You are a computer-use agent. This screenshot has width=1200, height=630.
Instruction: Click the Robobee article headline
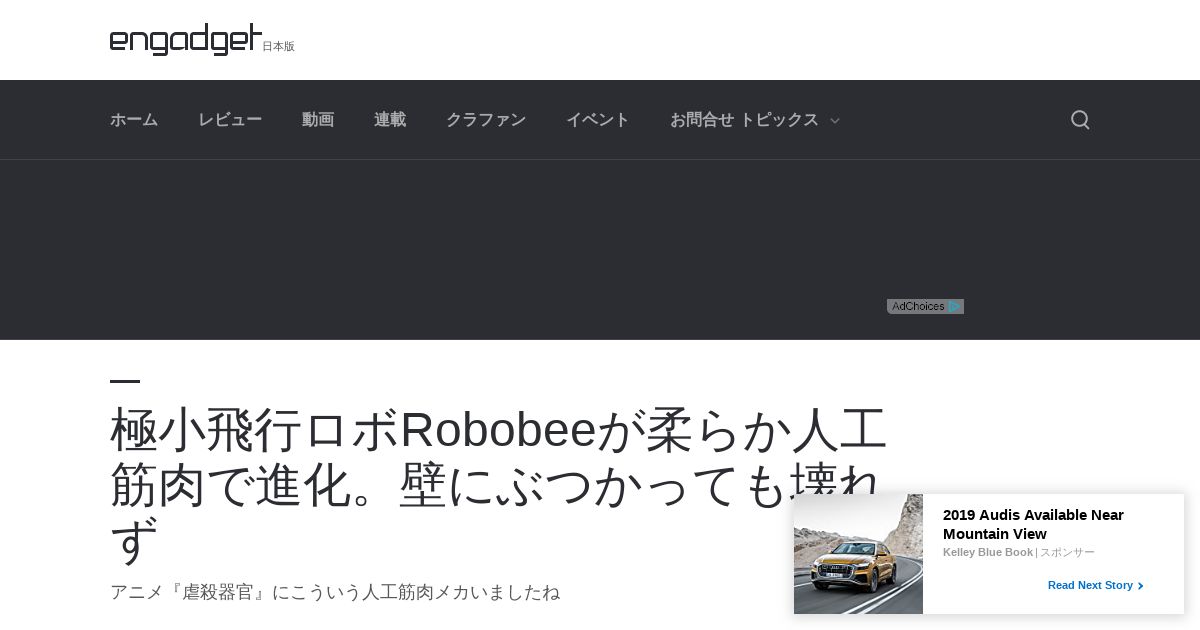[499, 484]
